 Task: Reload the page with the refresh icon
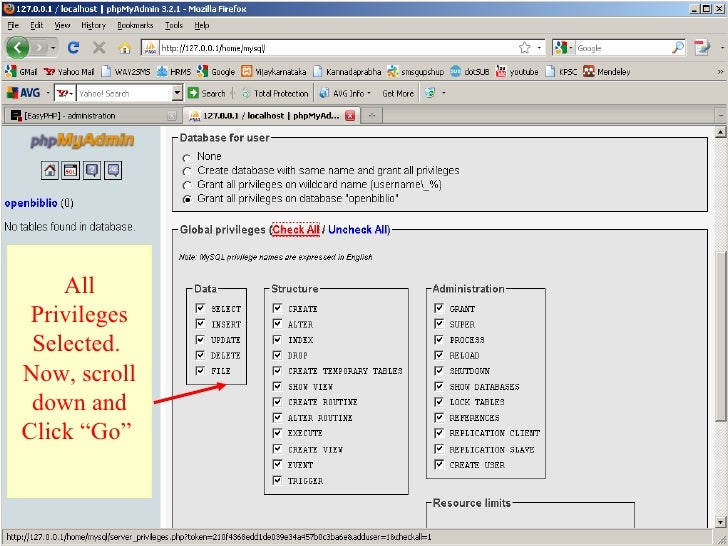click(73, 47)
